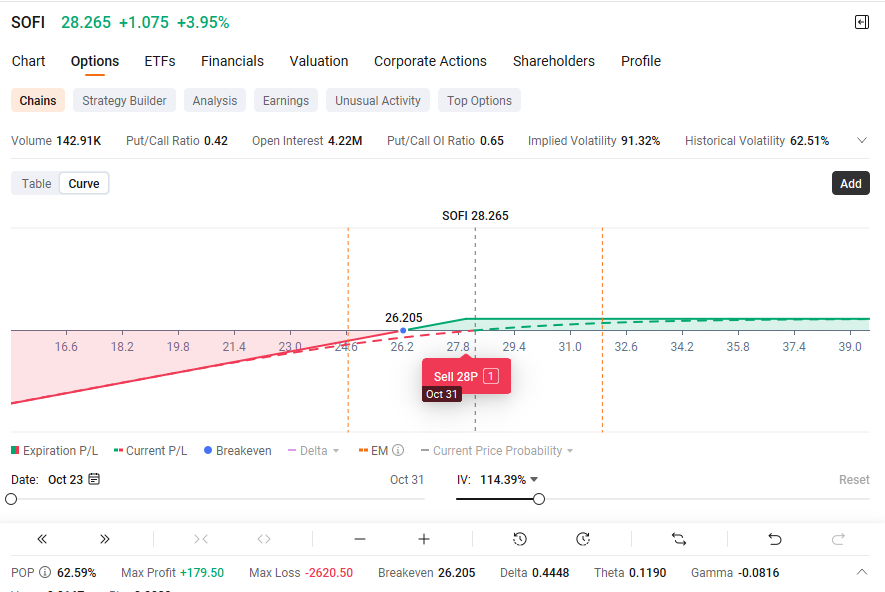Click the Oct 31 expiration label by slider

click(406, 479)
